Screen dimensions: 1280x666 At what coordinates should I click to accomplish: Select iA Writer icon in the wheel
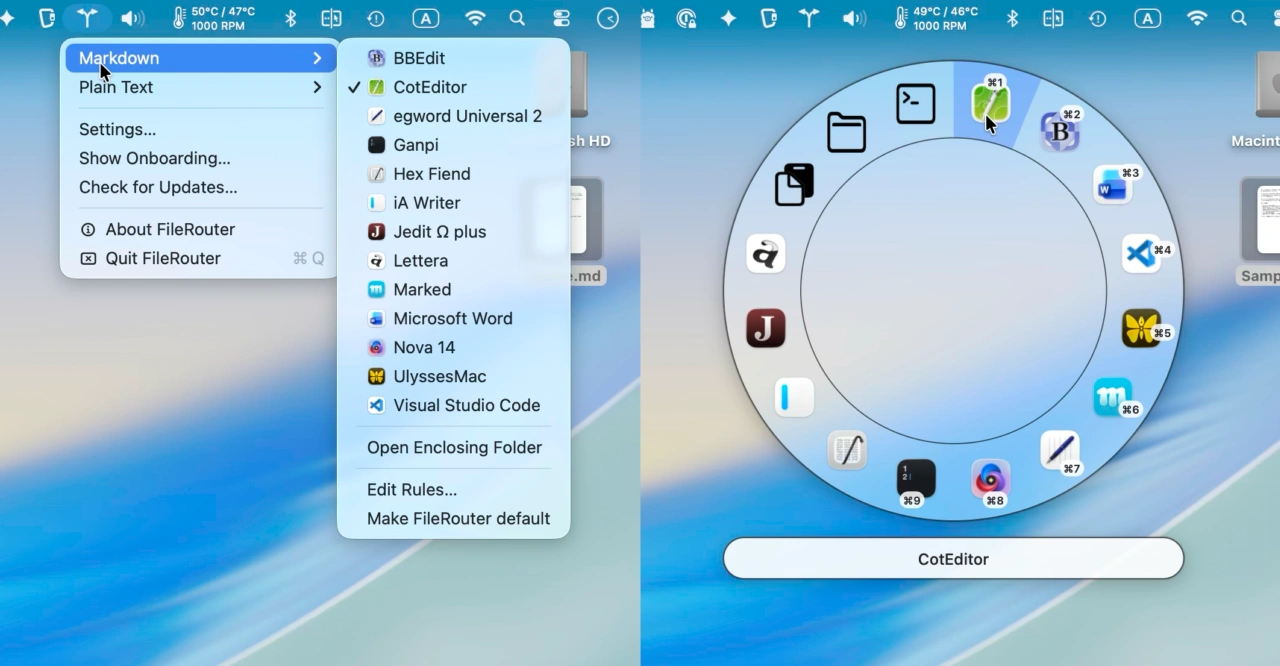[x=794, y=397]
